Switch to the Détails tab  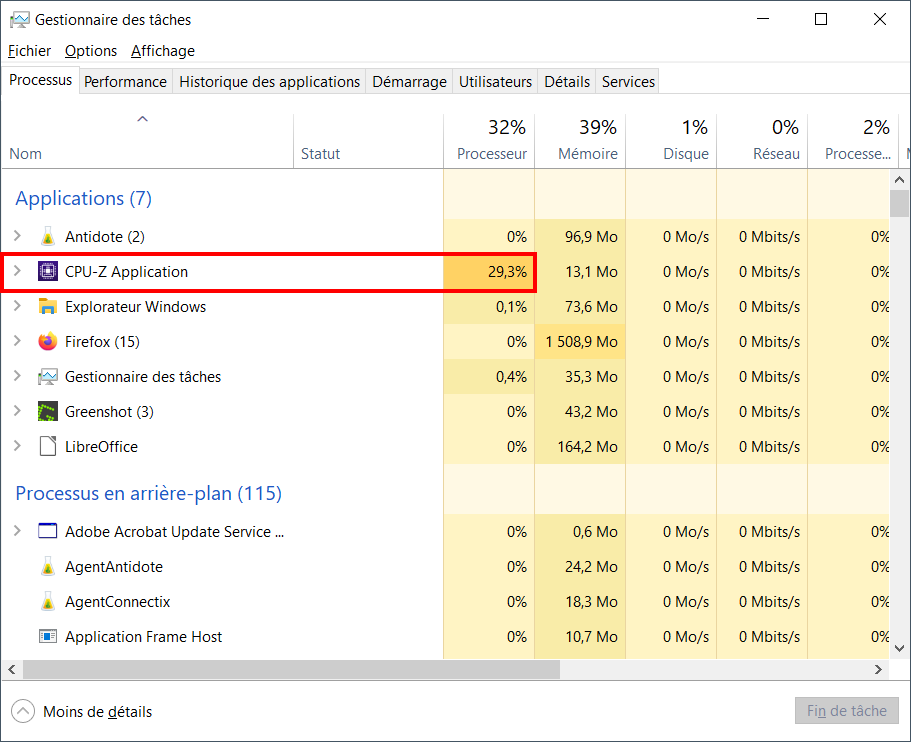click(x=567, y=82)
